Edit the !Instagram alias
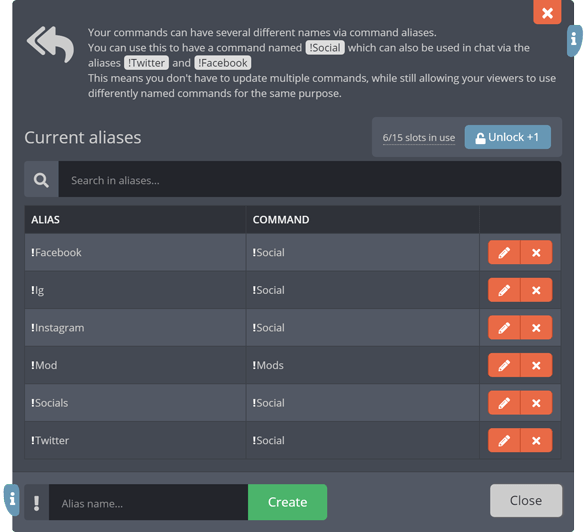This screenshot has height=532, width=586. pos(504,328)
